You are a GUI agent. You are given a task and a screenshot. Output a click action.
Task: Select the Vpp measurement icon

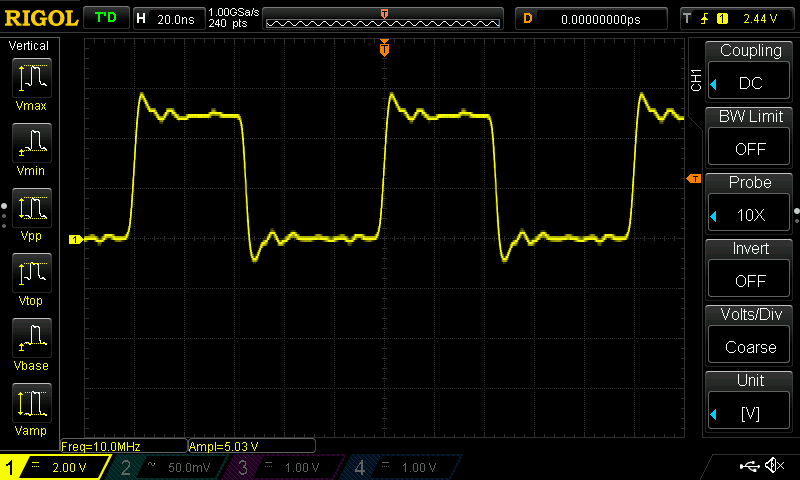[x=32, y=208]
